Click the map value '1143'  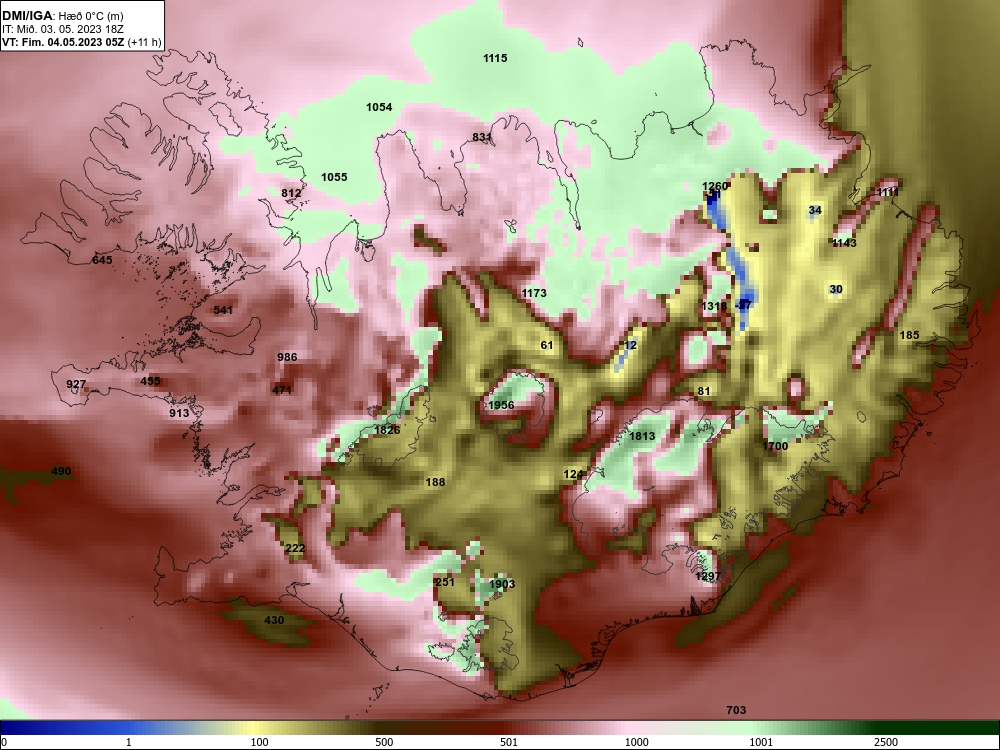844,243
